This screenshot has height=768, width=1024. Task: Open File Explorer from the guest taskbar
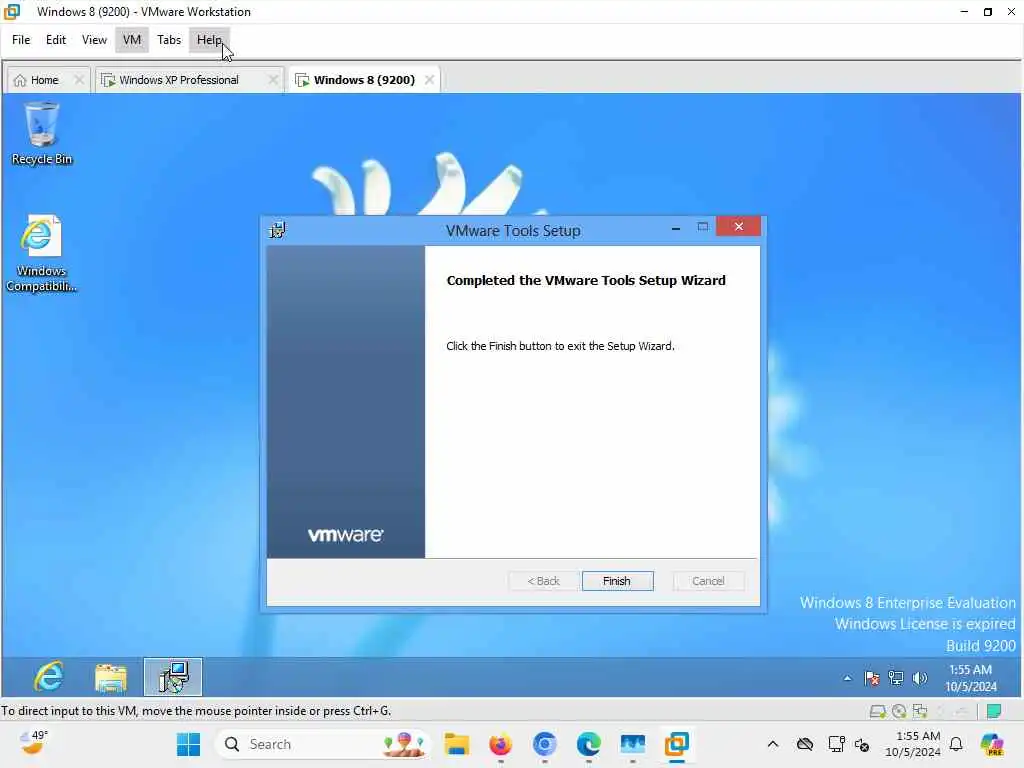pos(110,677)
